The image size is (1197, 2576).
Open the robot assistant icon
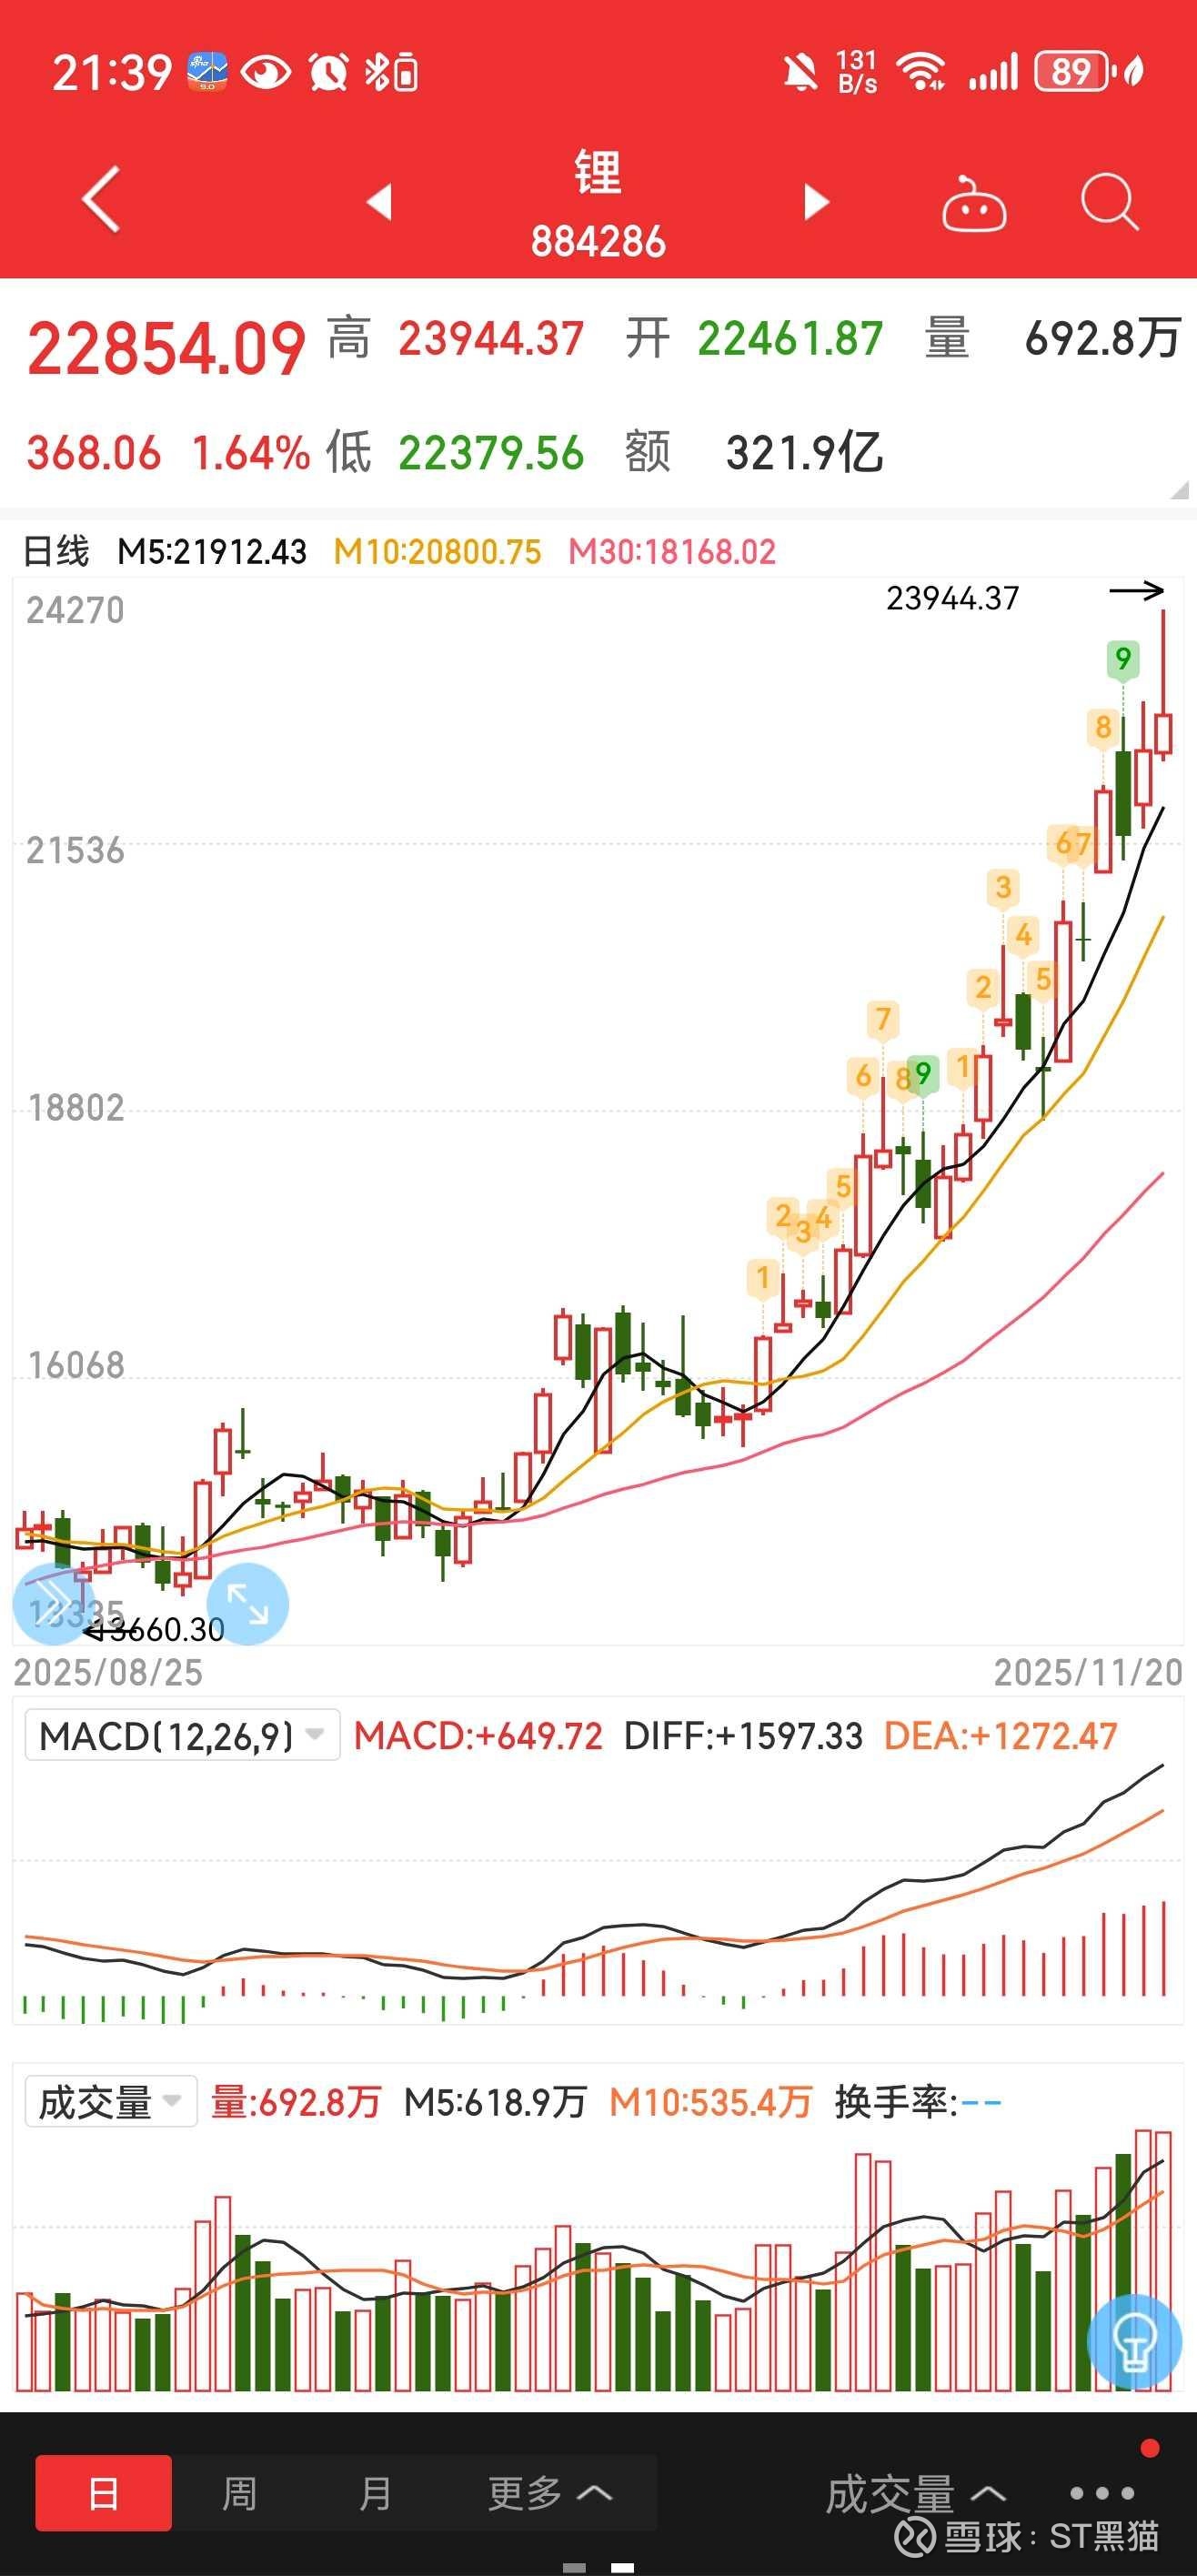click(x=973, y=204)
